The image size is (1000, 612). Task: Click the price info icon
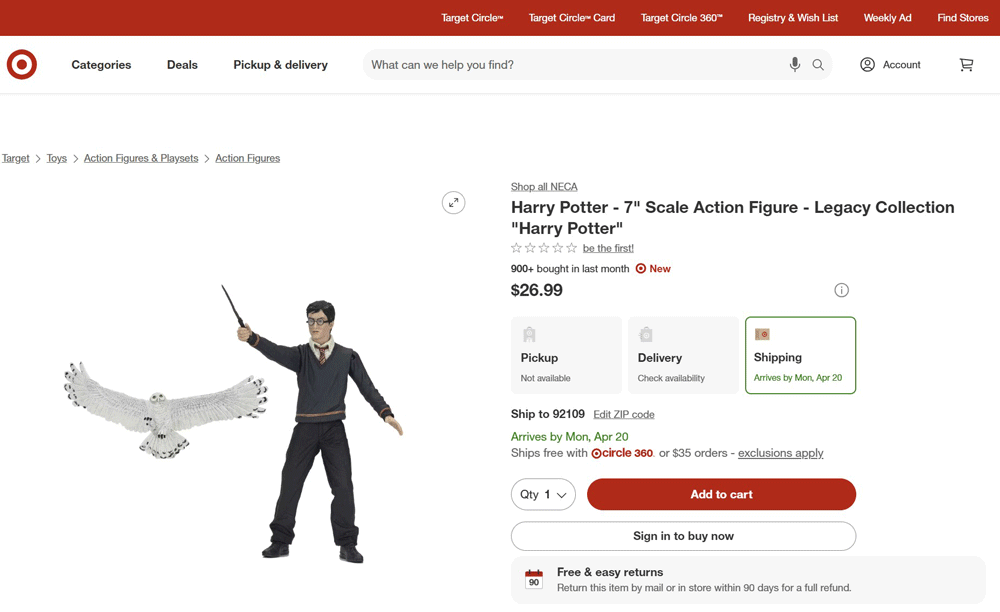point(842,290)
